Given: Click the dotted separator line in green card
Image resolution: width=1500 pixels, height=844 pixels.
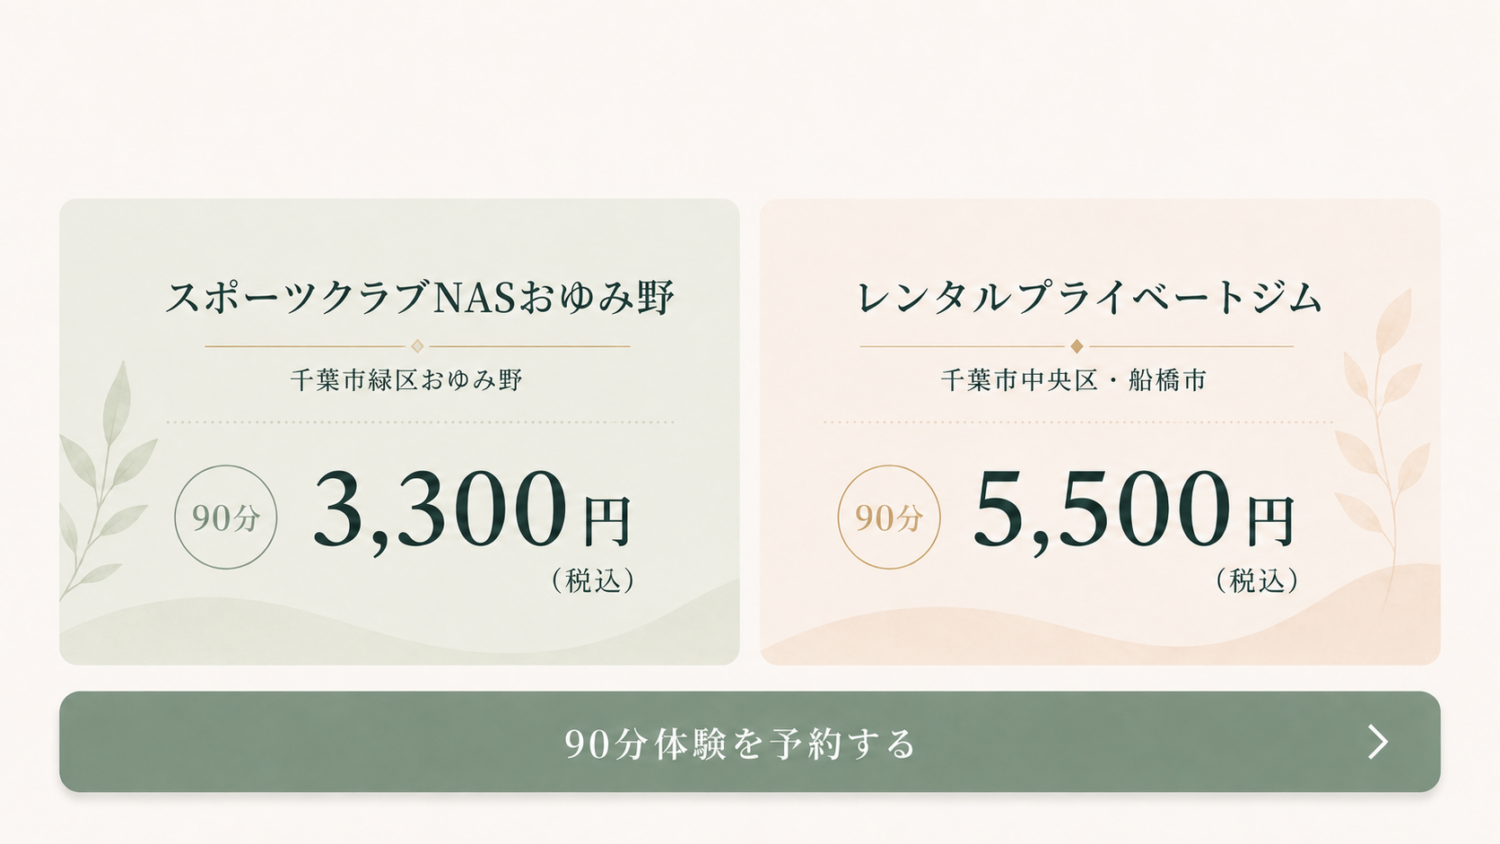Looking at the screenshot, I should tap(420, 422).
